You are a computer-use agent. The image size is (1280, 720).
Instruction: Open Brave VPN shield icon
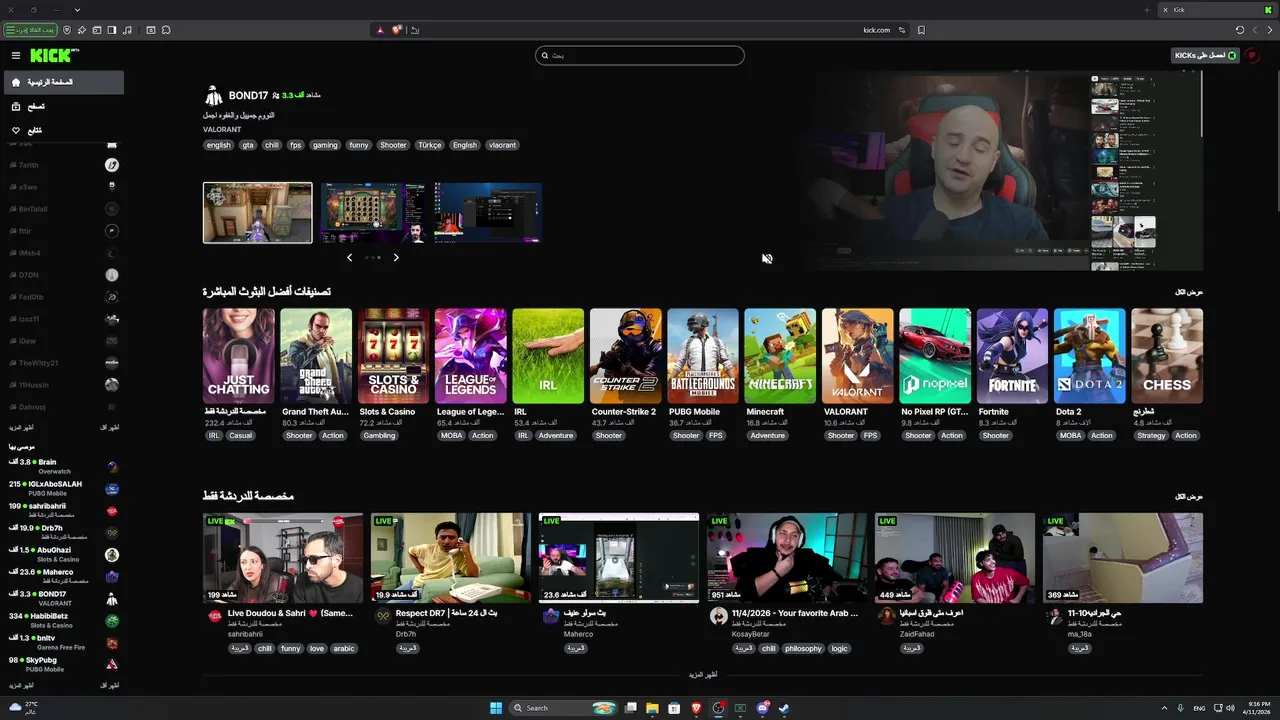(68, 30)
